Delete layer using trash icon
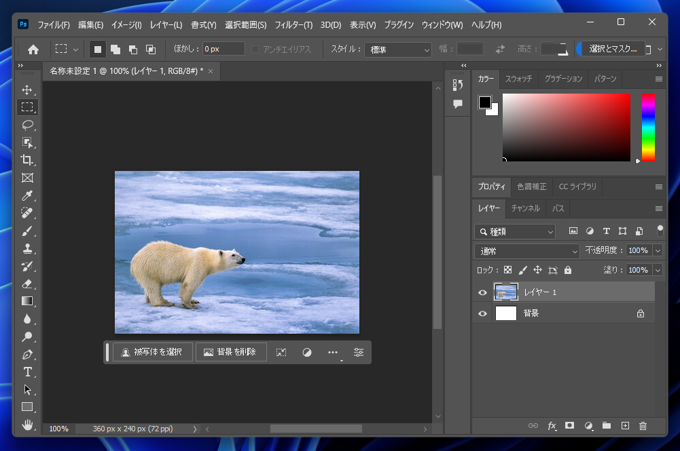Image resolution: width=680 pixels, height=451 pixels. [643, 426]
